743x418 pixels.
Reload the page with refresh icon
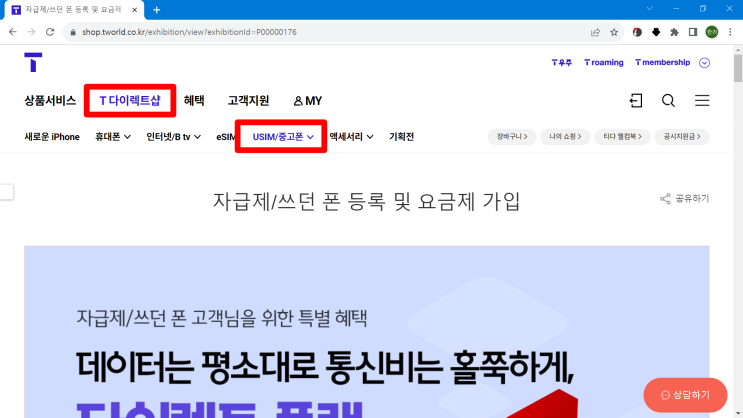point(50,32)
